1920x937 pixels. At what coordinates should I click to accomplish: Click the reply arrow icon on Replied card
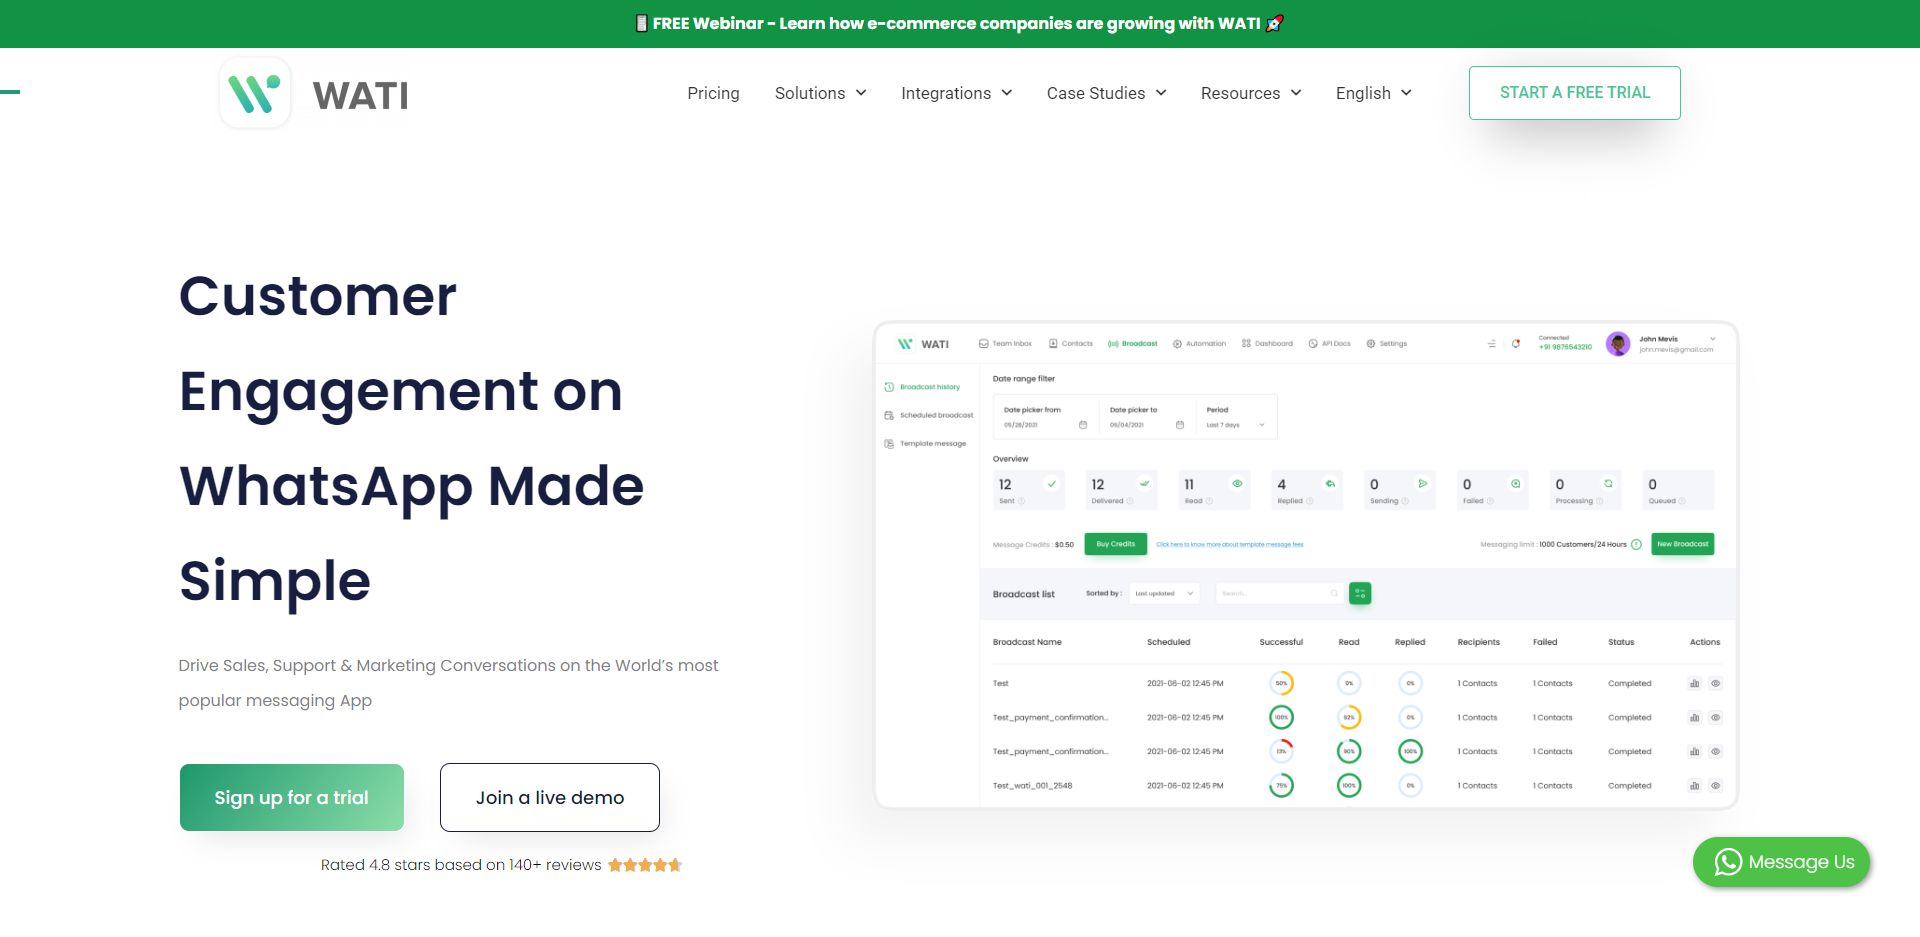pos(1330,483)
